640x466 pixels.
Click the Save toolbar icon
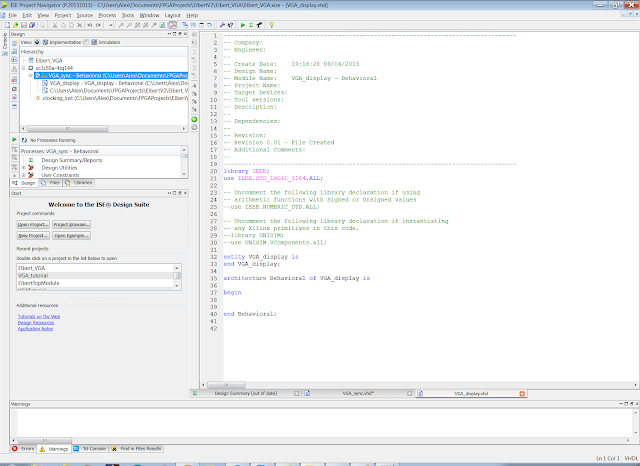click(24, 25)
